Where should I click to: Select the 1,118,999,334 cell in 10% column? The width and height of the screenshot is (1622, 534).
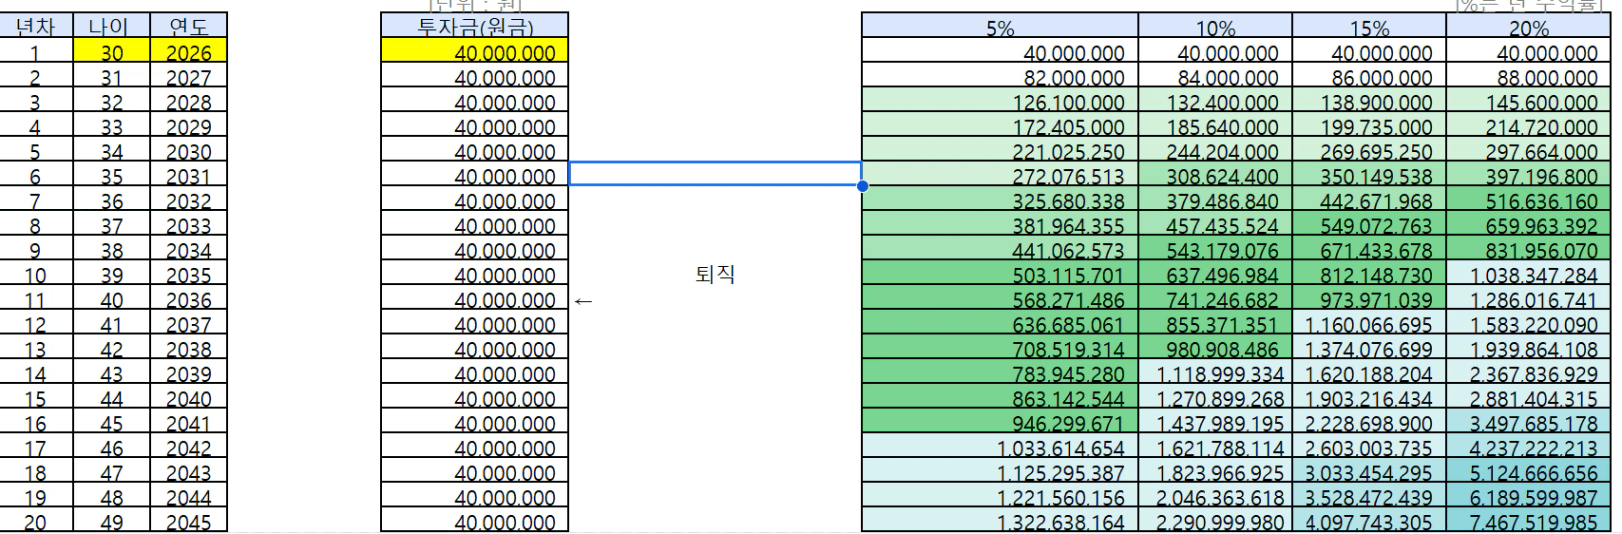point(1215,374)
